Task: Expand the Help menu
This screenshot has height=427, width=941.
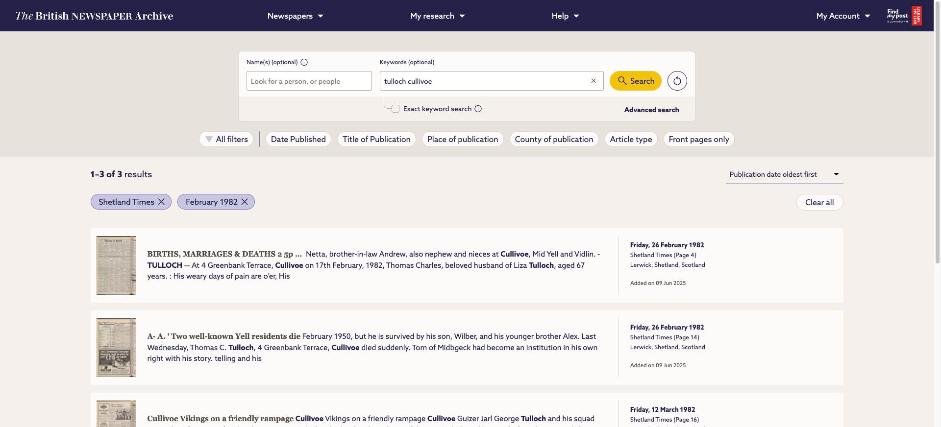Action: (x=565, y=16)
